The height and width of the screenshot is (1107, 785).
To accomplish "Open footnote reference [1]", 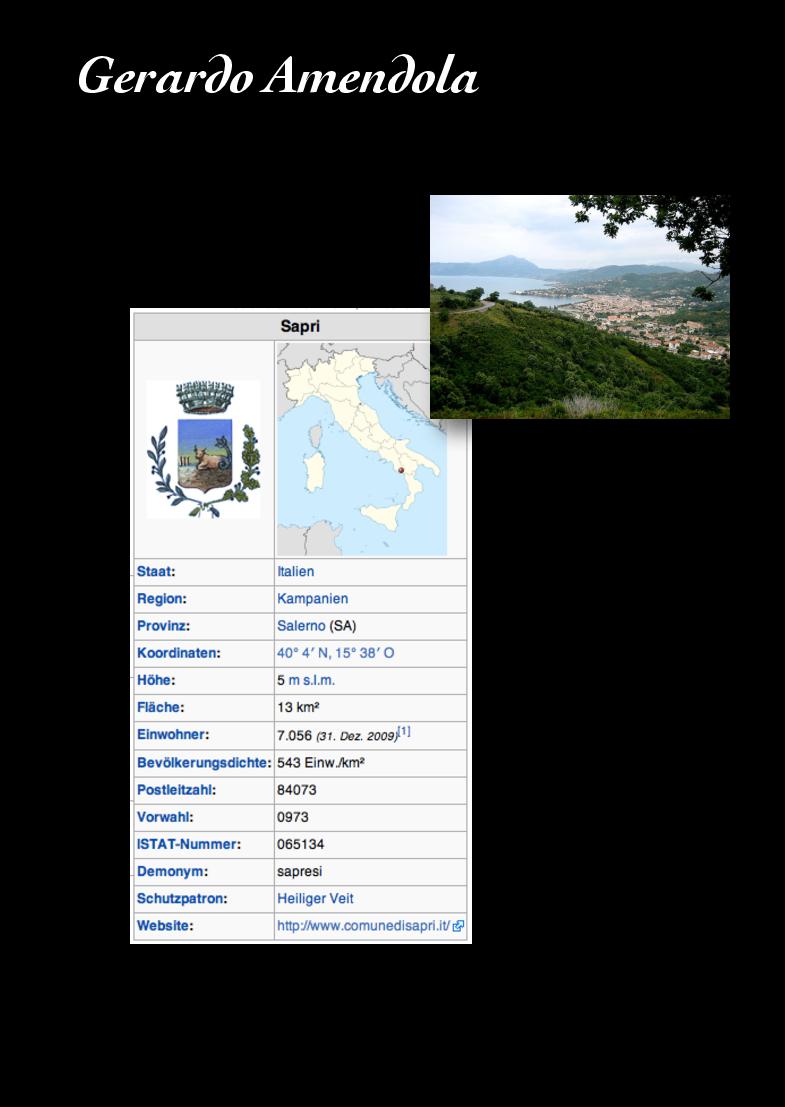I will (404, 732).
